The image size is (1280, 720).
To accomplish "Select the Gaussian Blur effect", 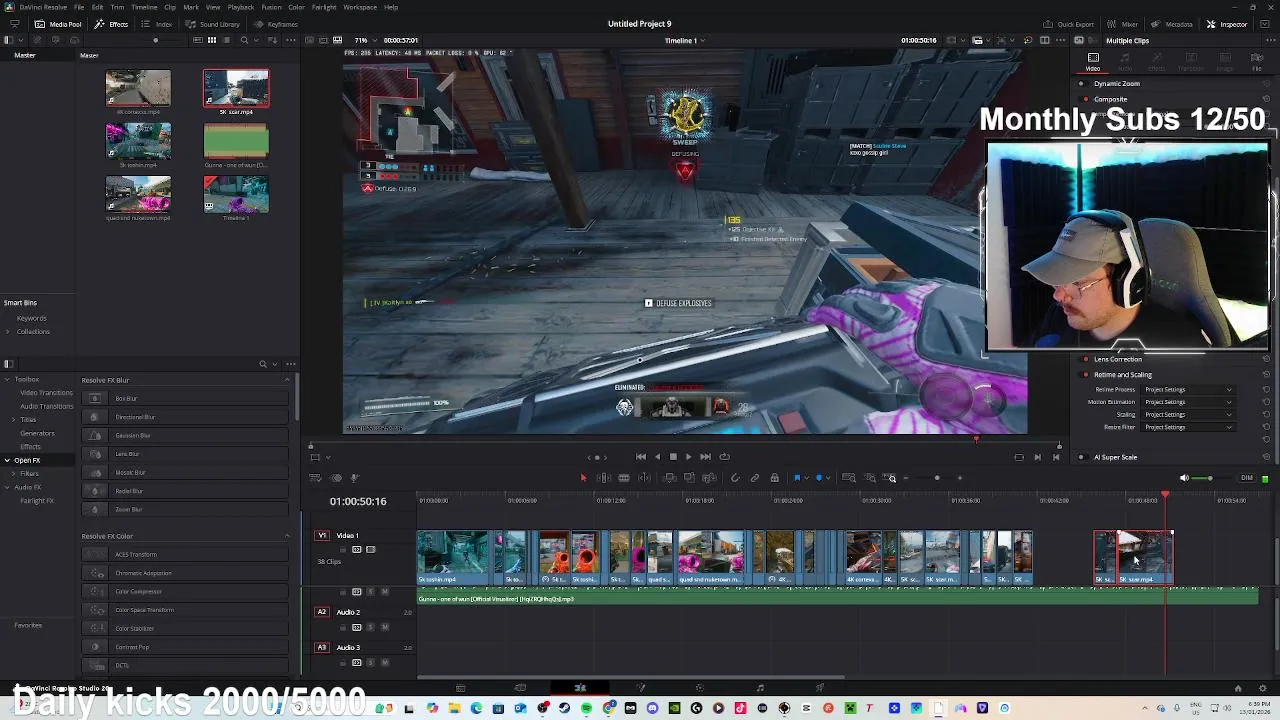I will click(185, 436).
